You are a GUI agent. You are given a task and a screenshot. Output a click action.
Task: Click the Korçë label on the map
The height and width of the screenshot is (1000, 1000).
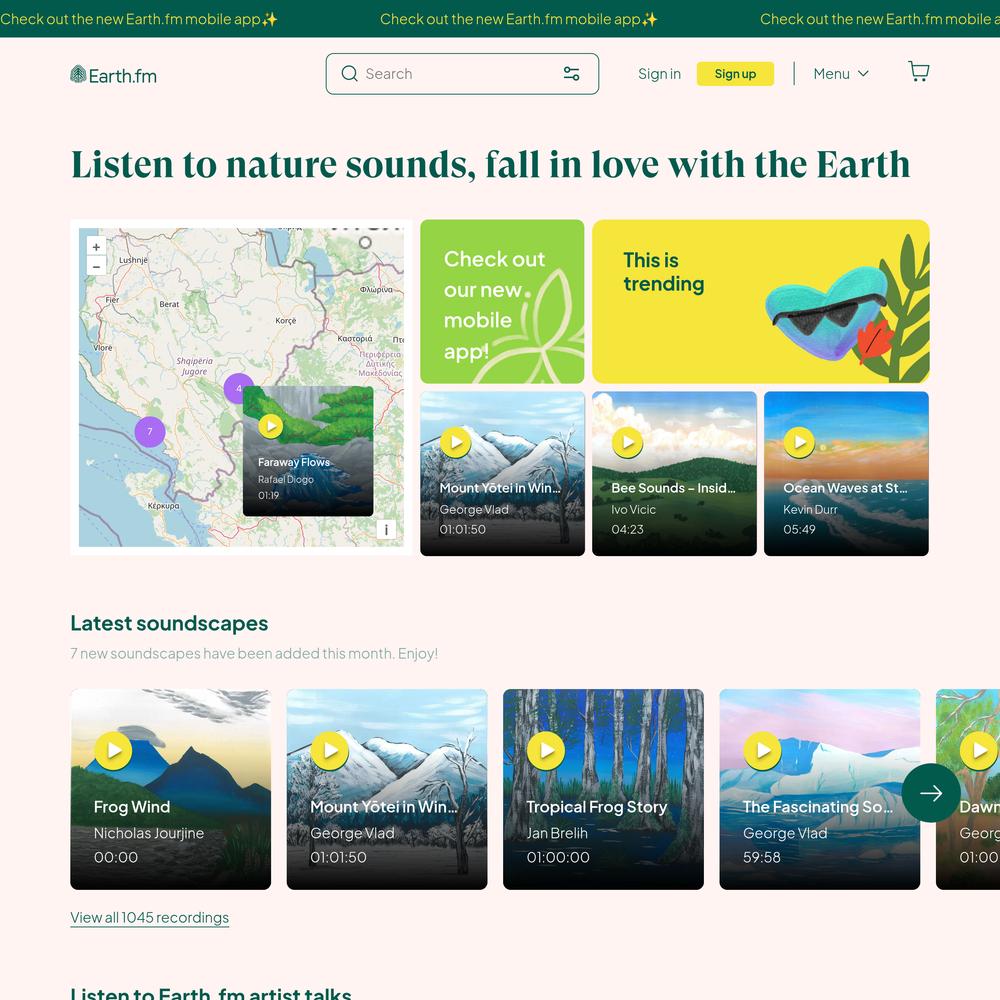coord(286,321)
